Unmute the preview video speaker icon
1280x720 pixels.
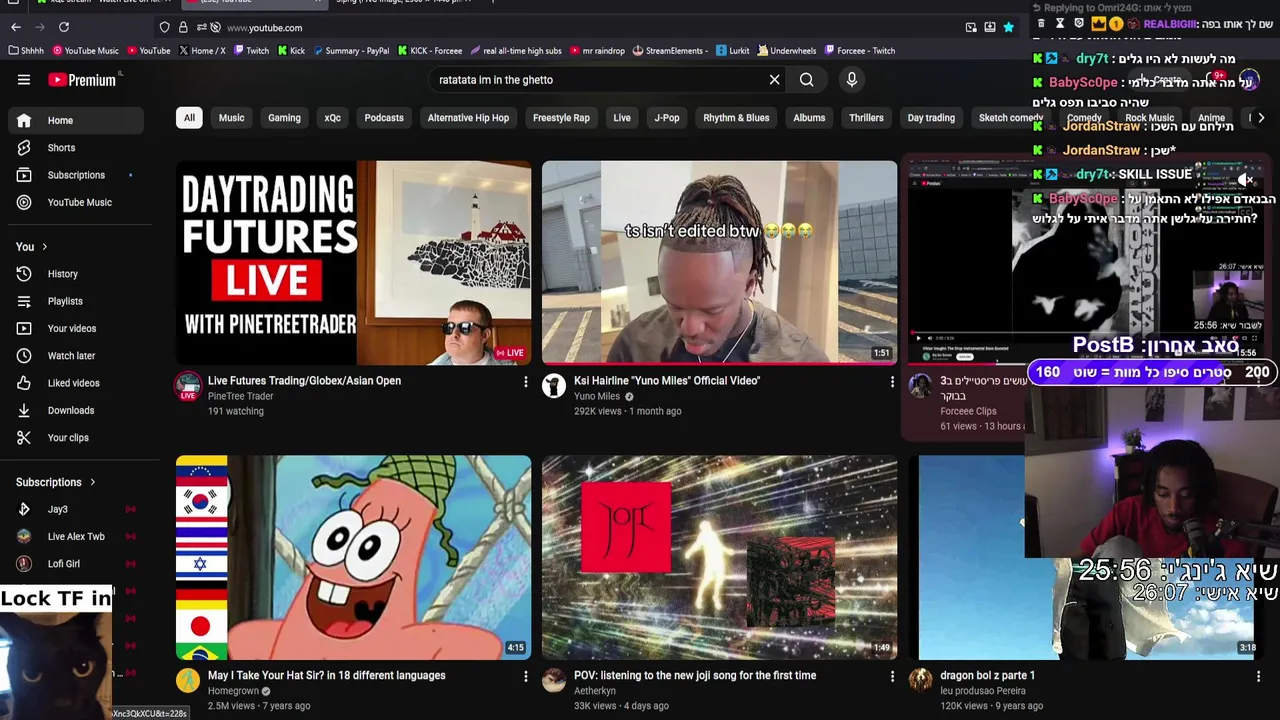click(1245, 180)
